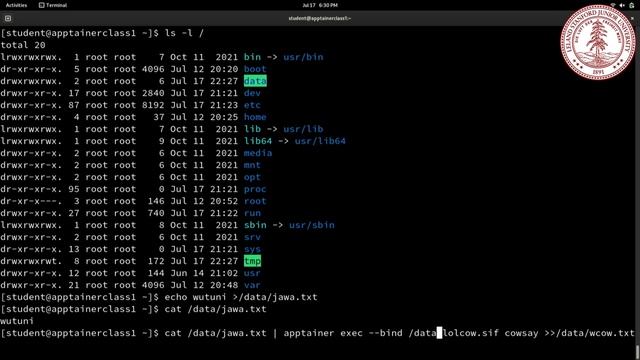640x360 pixels.
Task: Click the volume speaker icon in top bar
Action: click(x=622, y=5)
